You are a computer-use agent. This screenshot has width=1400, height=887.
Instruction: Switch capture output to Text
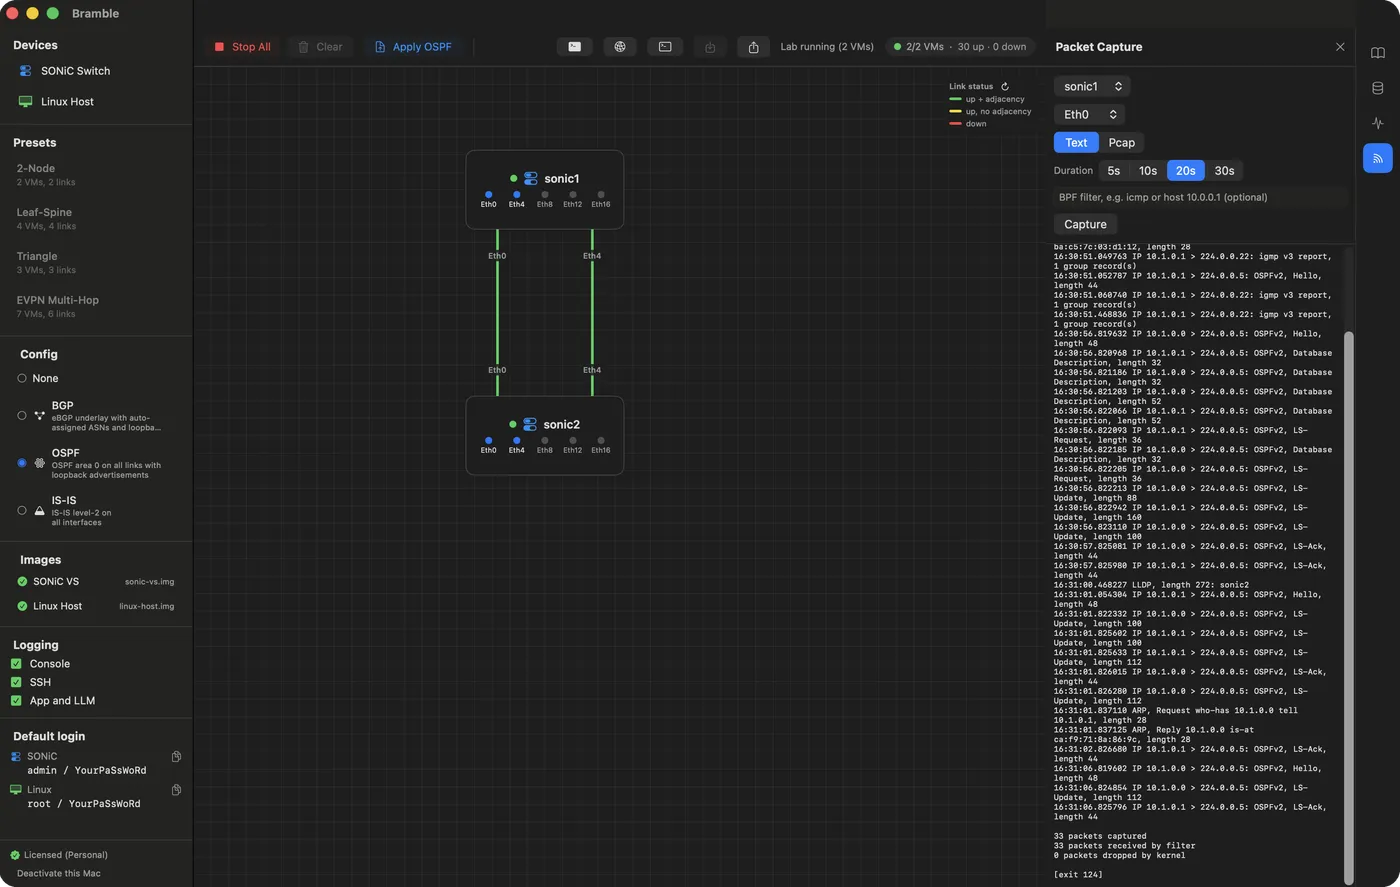coord(1076,142)
